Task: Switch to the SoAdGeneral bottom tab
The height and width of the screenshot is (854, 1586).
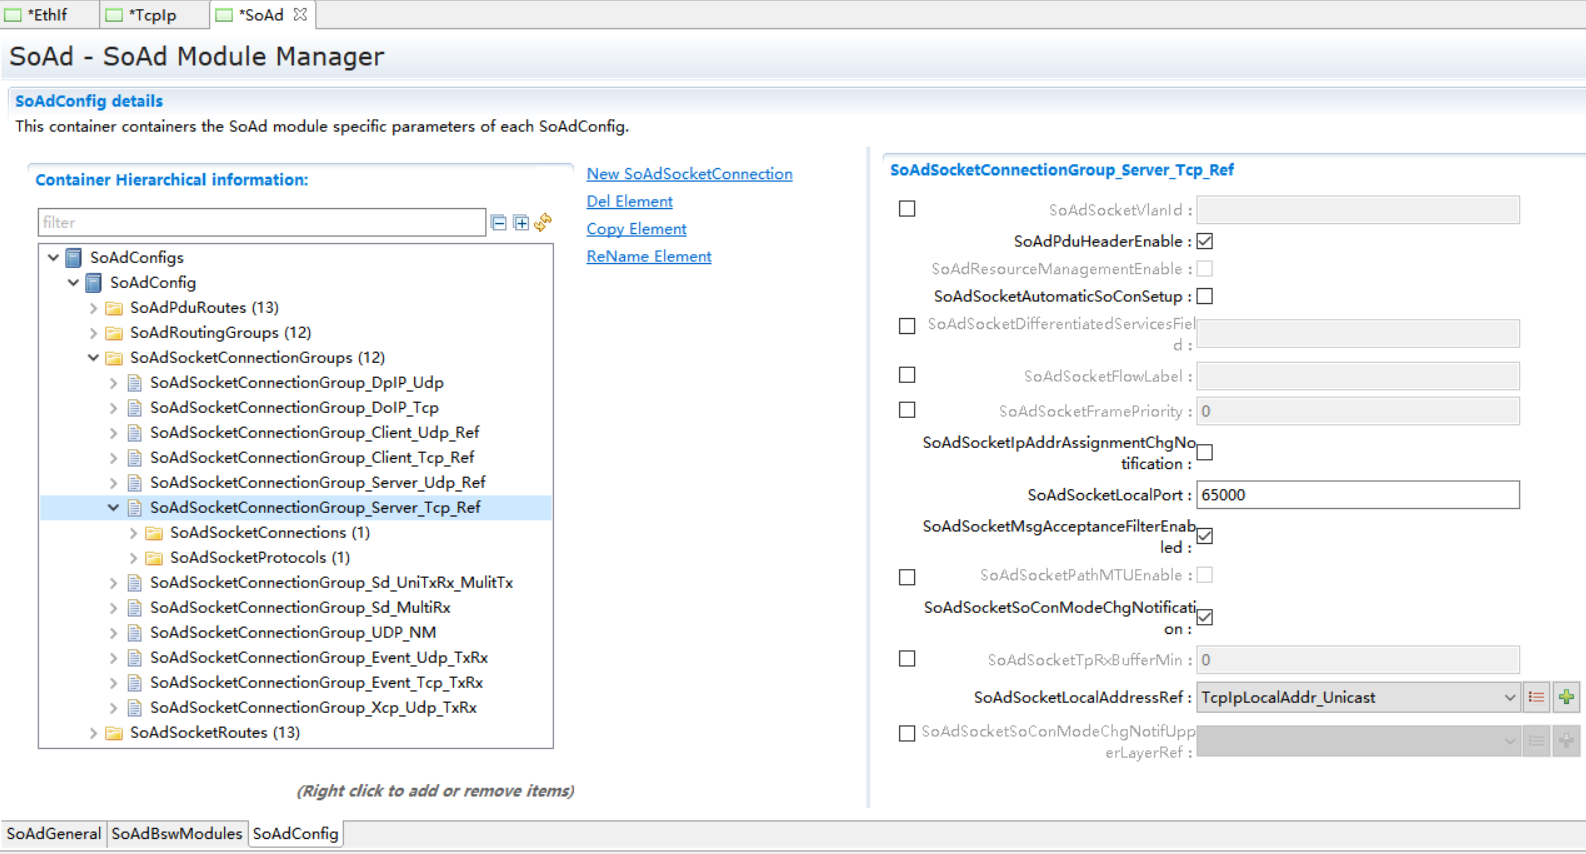Action: pyautogui.click(x=54, y=833)
